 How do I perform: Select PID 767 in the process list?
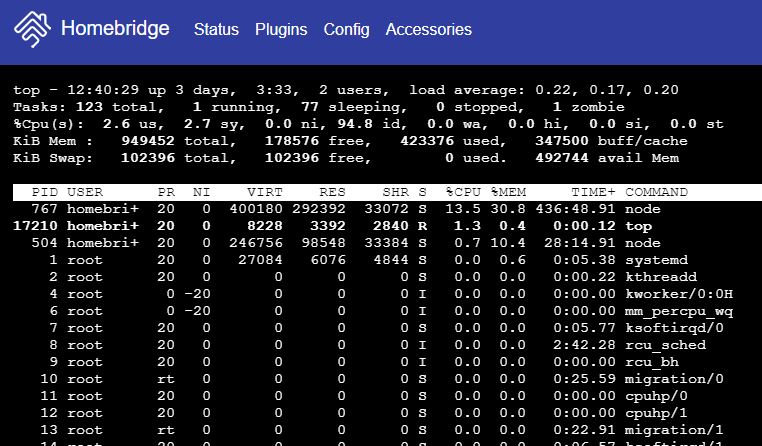45,209
